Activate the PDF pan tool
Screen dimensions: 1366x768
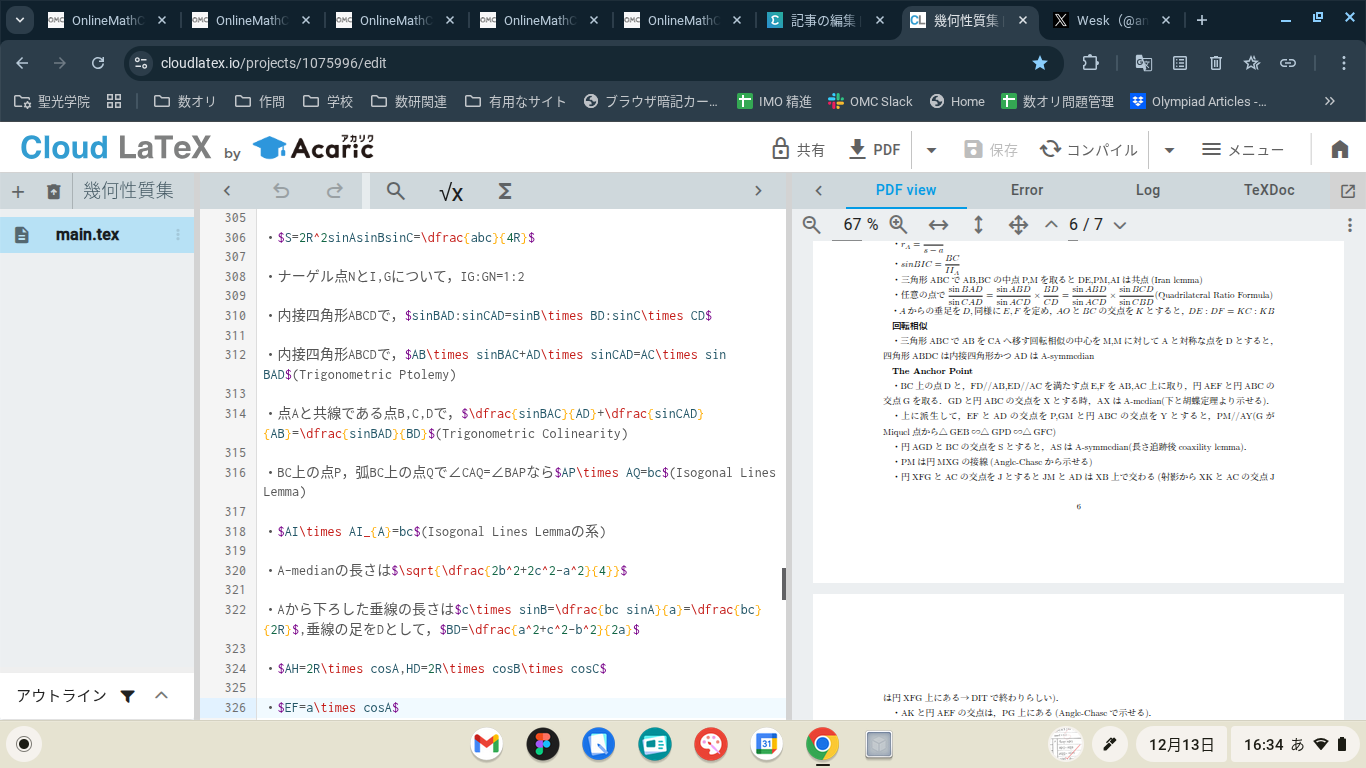coord(1017,224)
